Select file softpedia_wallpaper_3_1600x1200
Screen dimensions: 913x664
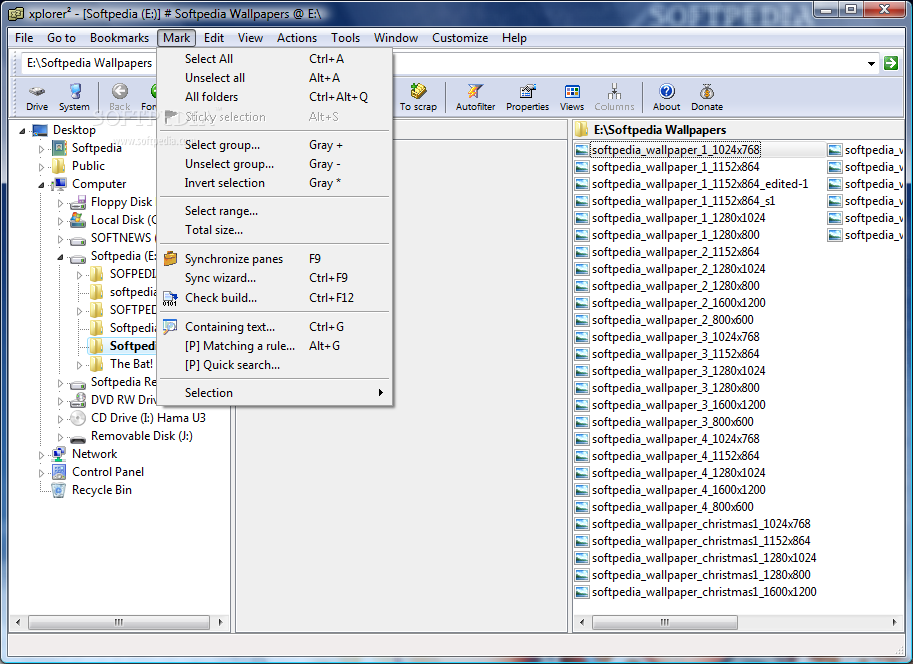pyautogui.click(x=678, y=405)
